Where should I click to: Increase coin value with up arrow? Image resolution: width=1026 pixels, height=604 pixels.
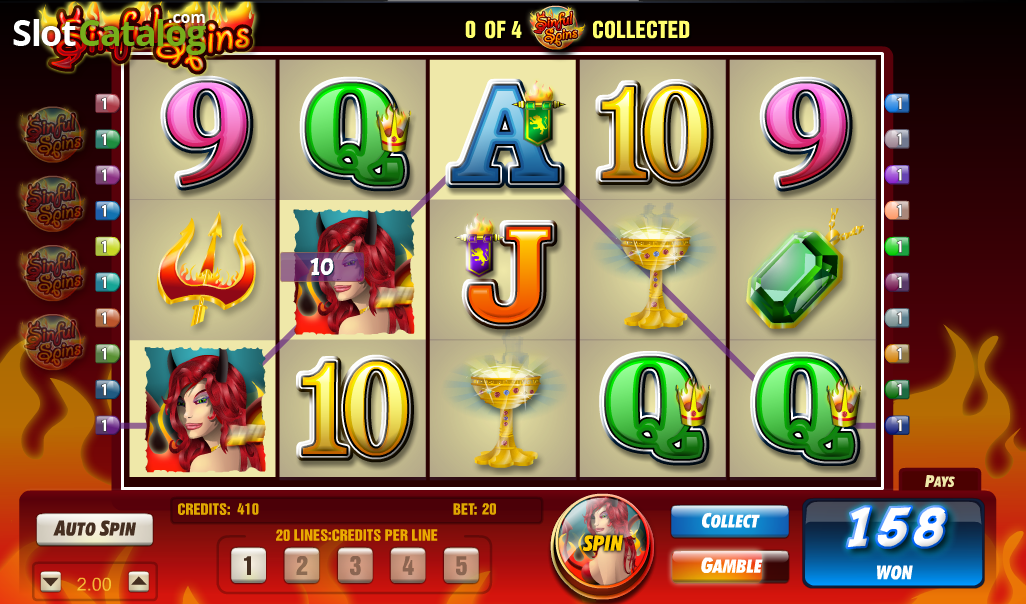(x=138, y=582)
